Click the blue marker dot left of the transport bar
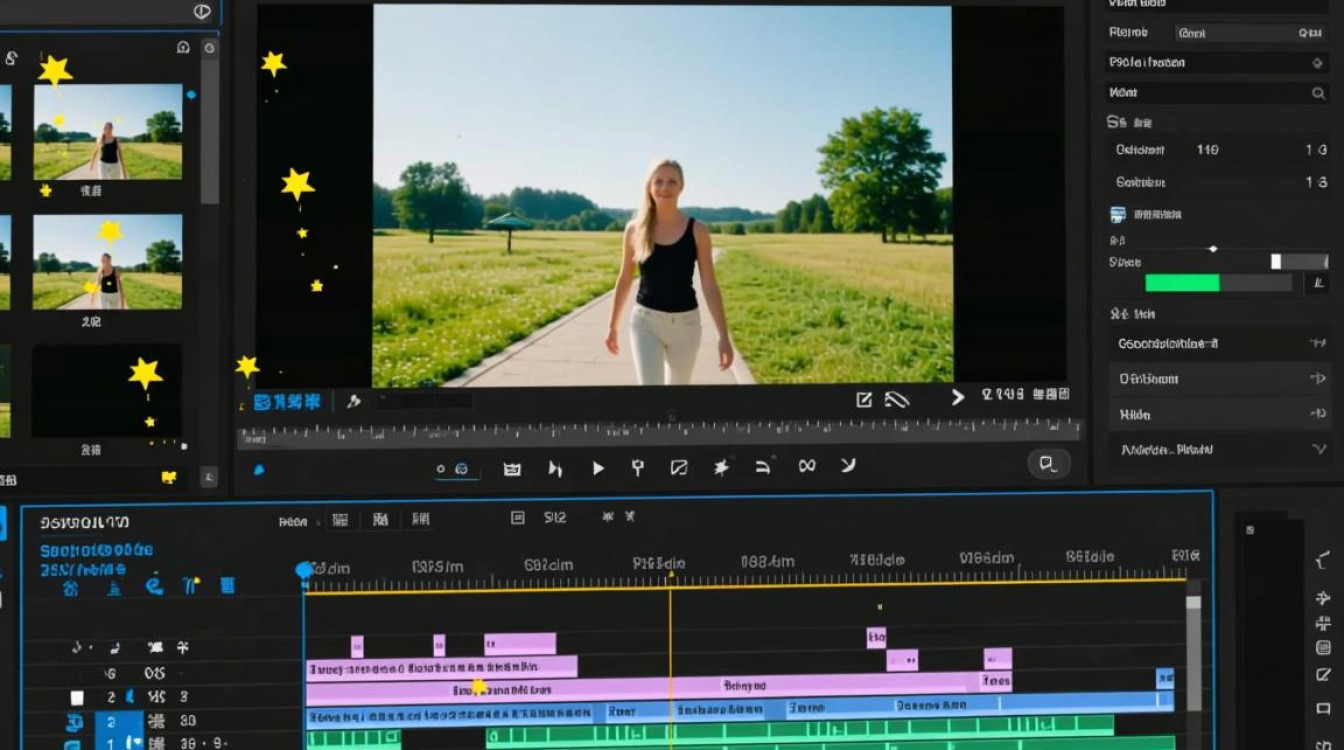This screenshot has width=1344, height=750. point(260,468)
